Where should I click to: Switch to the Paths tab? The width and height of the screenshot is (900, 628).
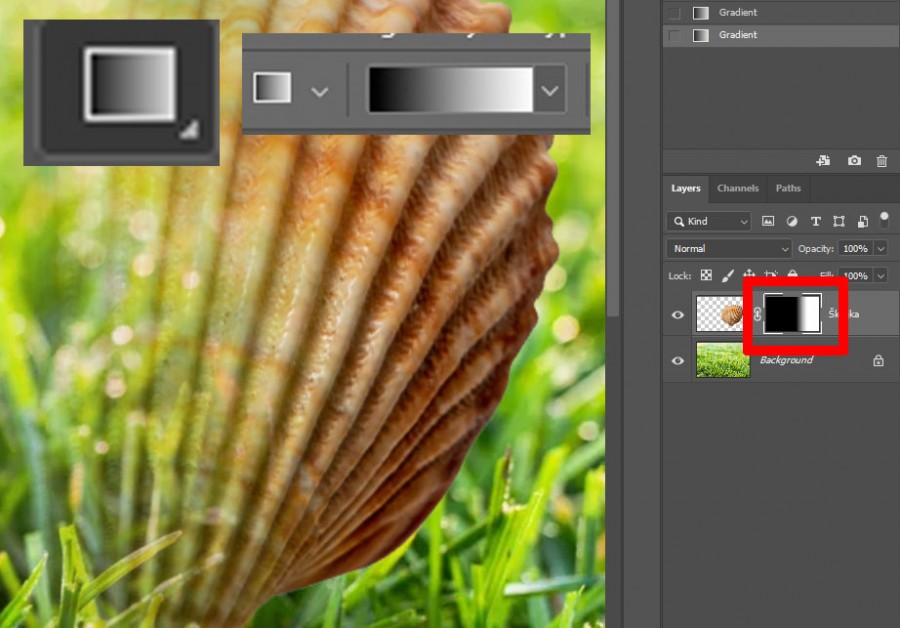[788, 188]
